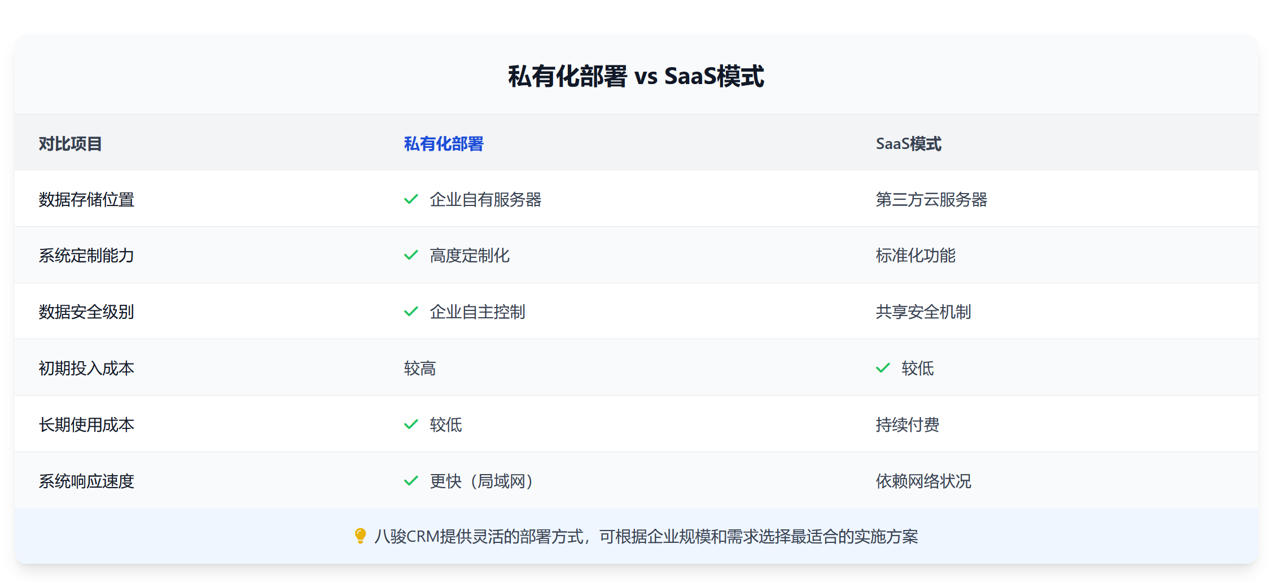Click the 私有化部署 column header
Image resolution: width=1279 pixels, height=583 pixels.
click(443, 144)
